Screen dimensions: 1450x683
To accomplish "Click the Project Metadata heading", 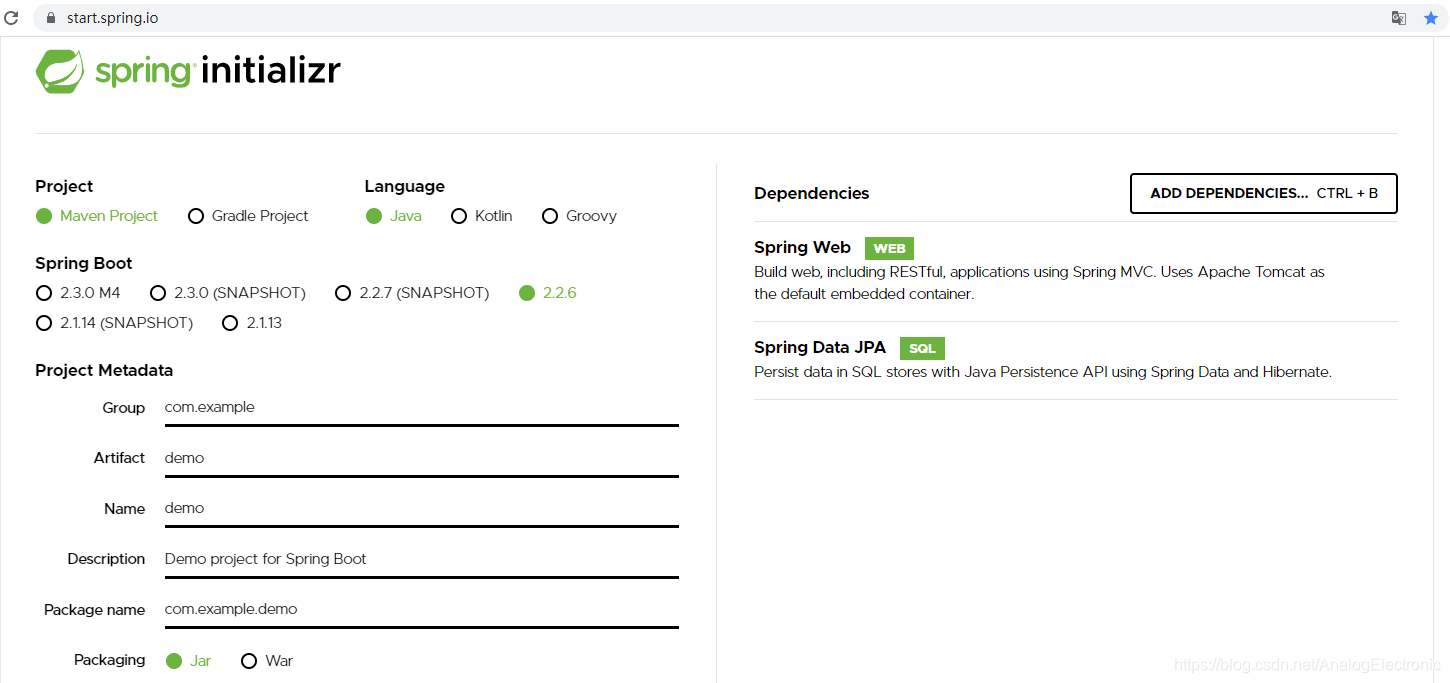I will [104, 371].
